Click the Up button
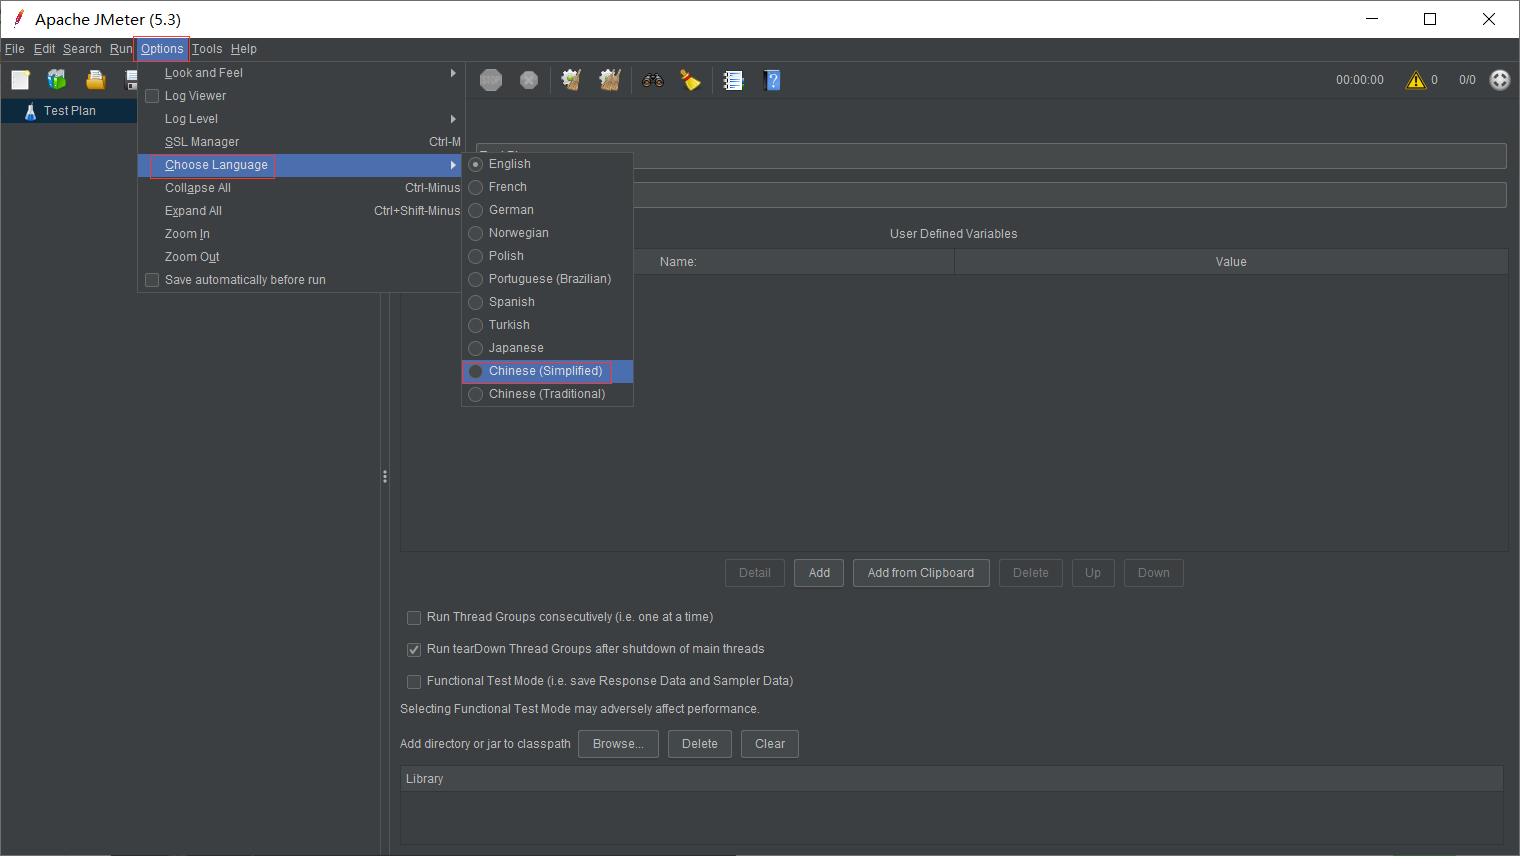 [1093, 573]
